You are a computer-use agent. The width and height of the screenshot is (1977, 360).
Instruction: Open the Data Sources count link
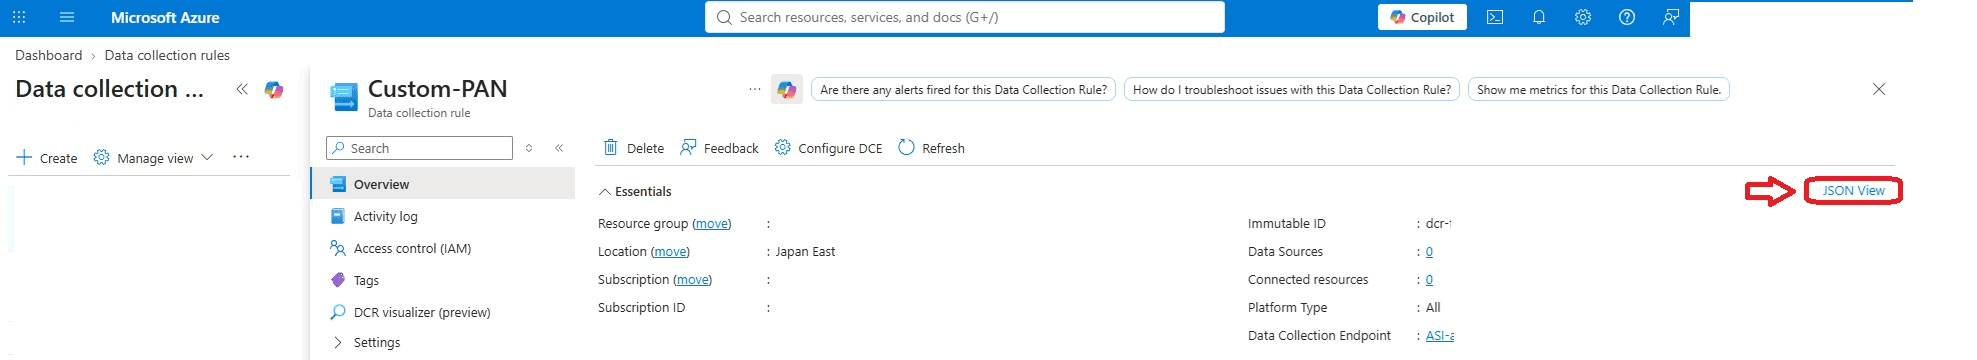click(1429, 252)
